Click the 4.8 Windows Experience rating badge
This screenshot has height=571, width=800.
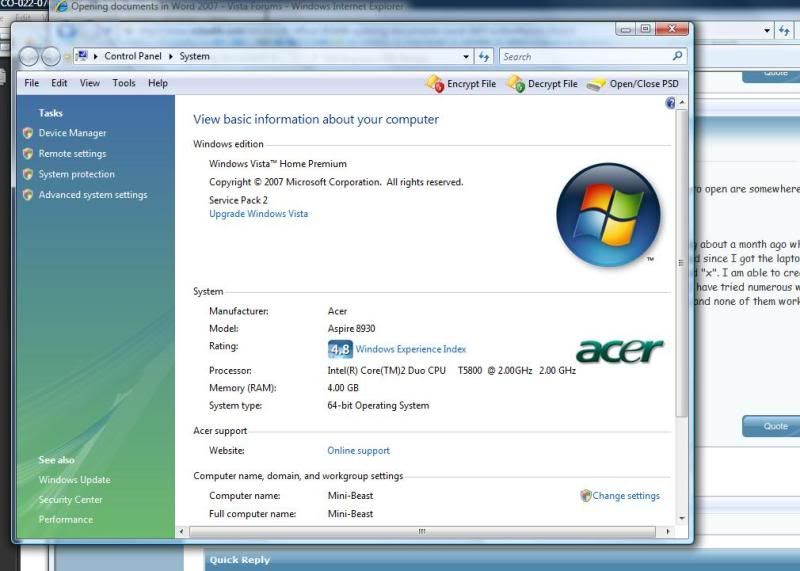(340, 349)
